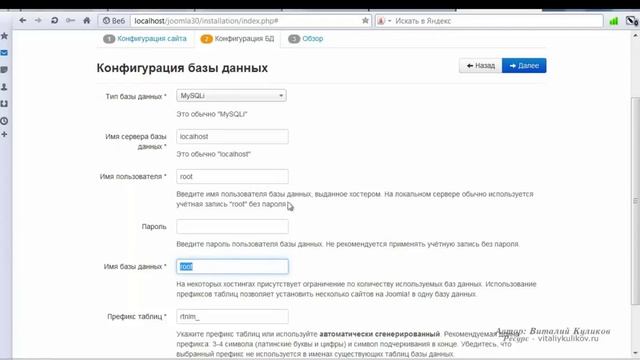Open the bookmarks star sidebar panel
Image resolution: width=640 pixels, height=360 pixels.
pos(4,36)
